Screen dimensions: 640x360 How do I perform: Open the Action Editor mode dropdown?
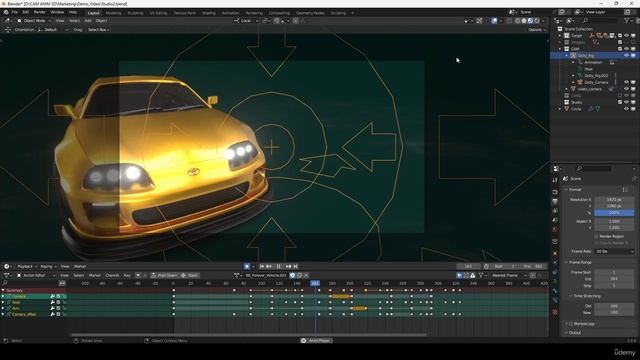pyautogui.click(x=36, y=276)
